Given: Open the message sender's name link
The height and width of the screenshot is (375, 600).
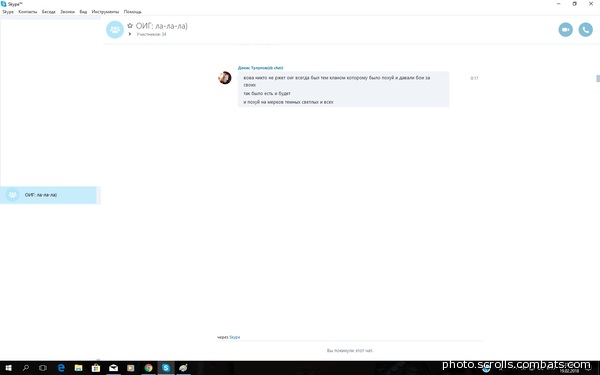Looking at the screenshot, I should pos(260,68).
